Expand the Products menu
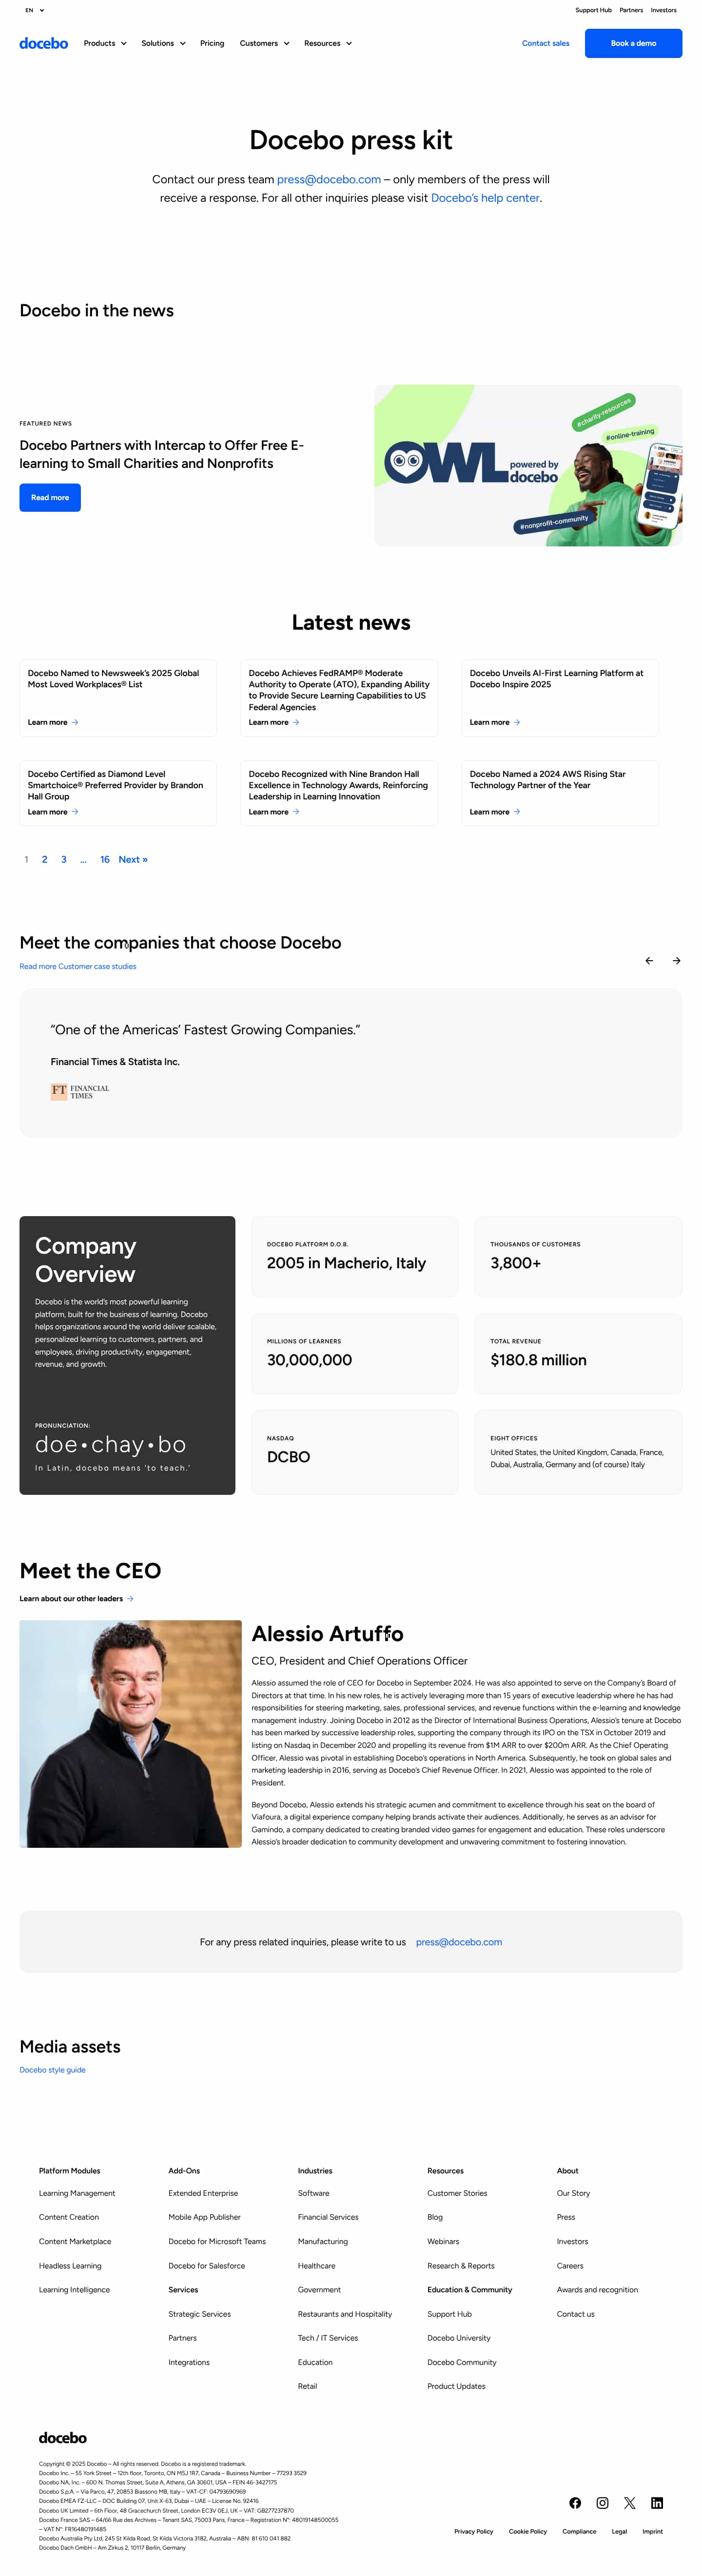702x2576 pixels. (105, 44)
